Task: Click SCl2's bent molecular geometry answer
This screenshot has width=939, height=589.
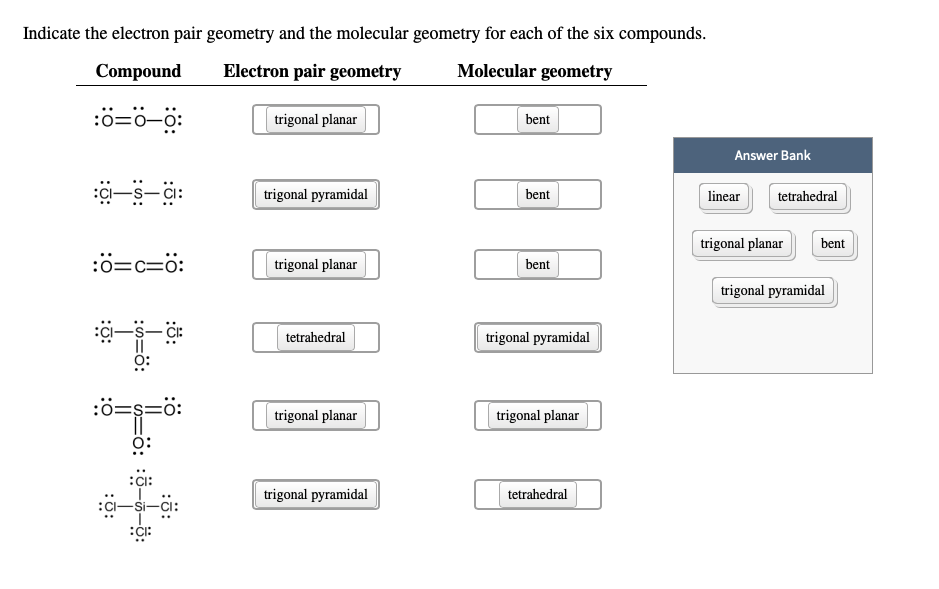Action: (x=537, y=194)
